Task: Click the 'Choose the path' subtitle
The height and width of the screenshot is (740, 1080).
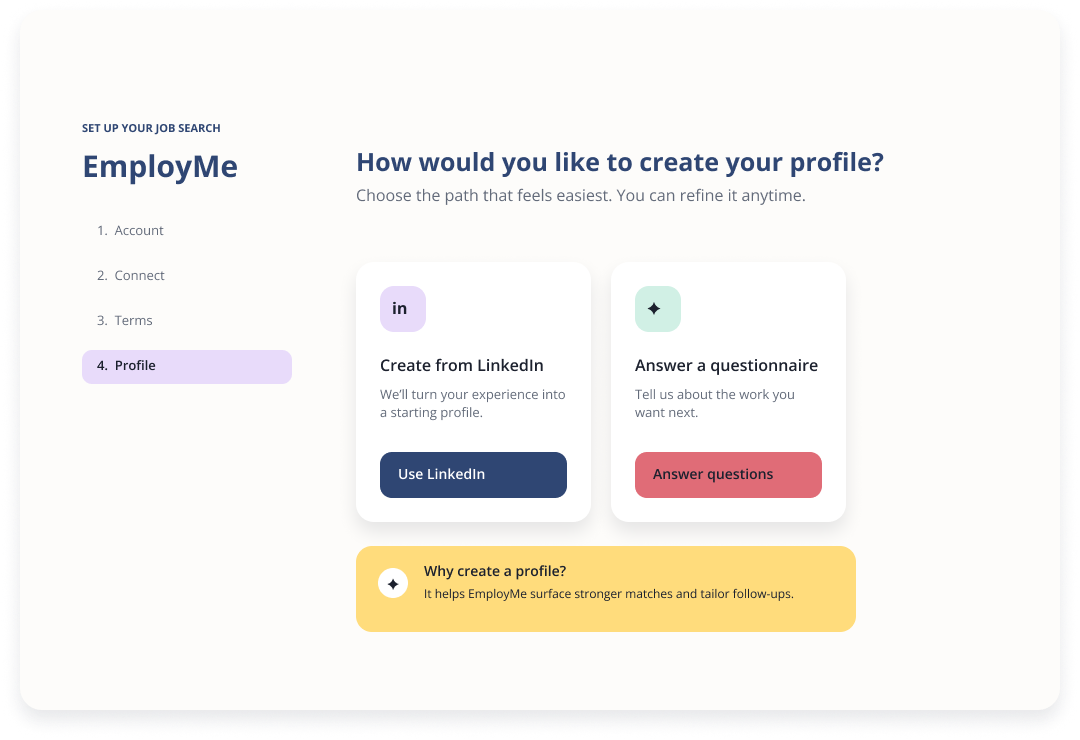Action: [x=581, y=196]
